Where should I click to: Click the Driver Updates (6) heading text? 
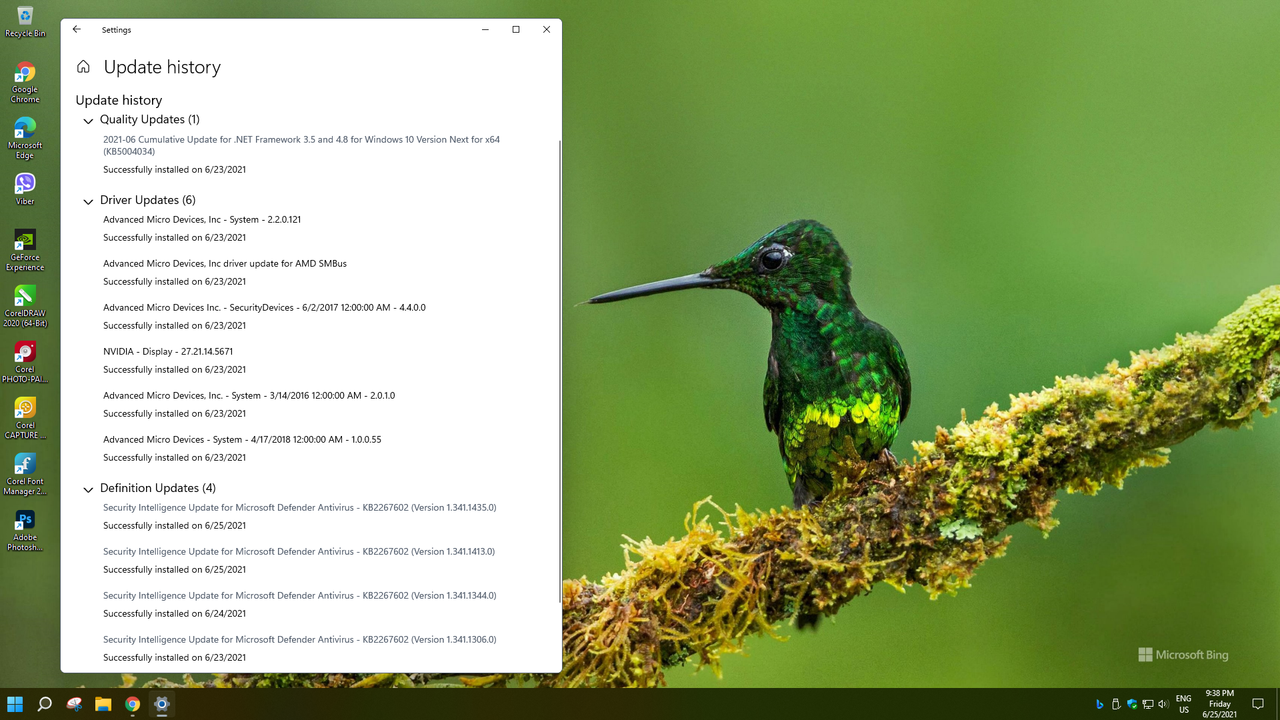[148, 200]
